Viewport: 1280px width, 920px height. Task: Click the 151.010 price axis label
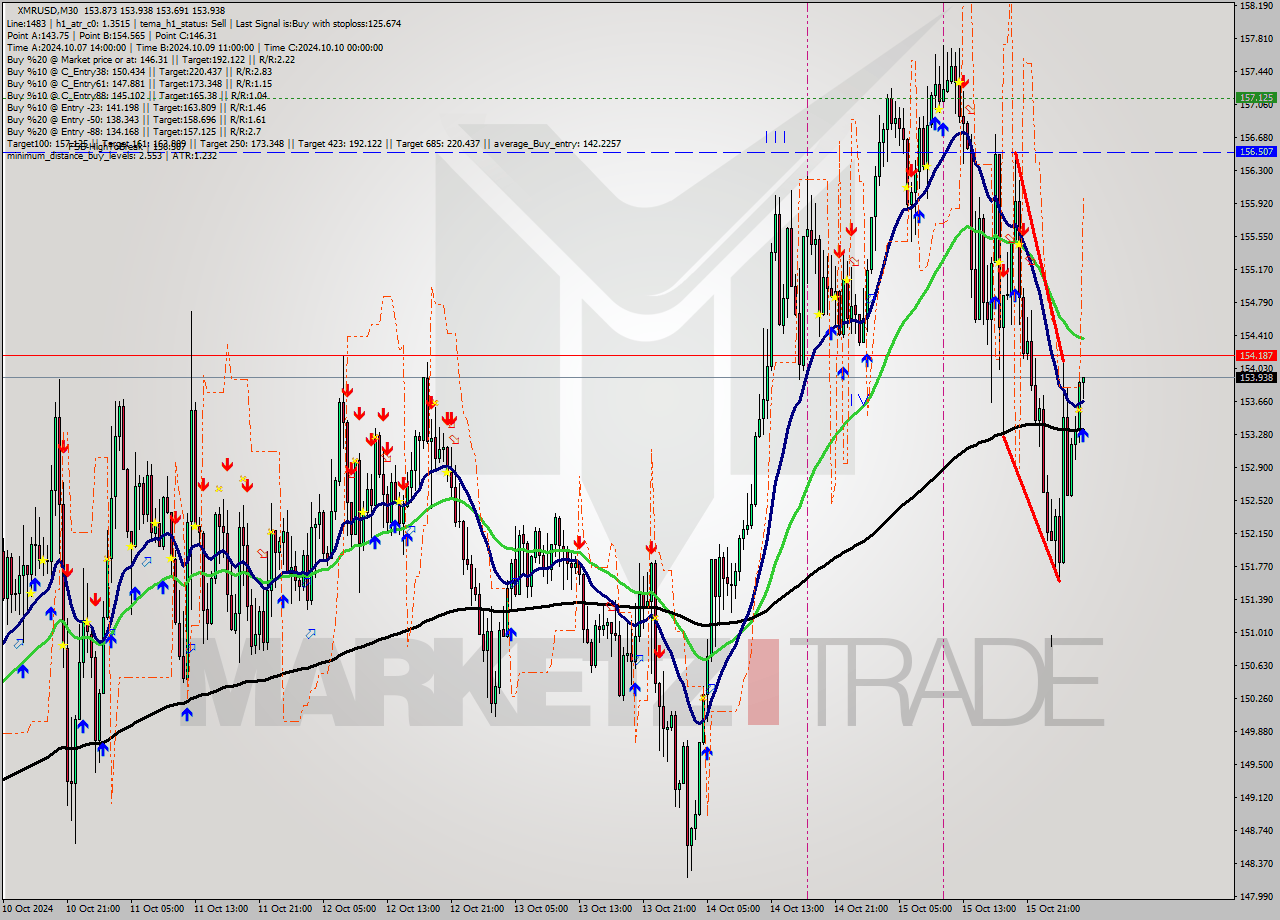[x=1256, y=633]
